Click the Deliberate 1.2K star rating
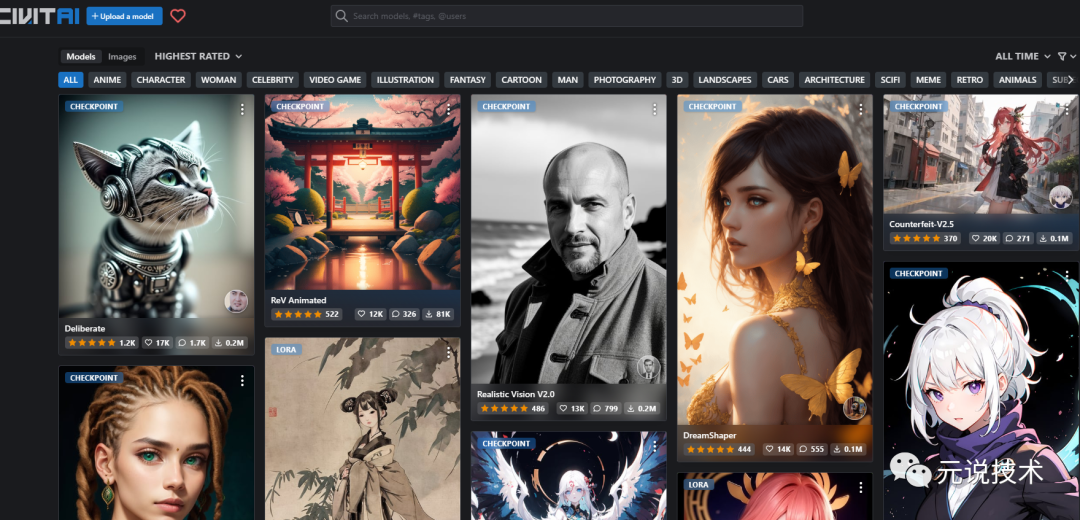 click(x=102, y=342)
